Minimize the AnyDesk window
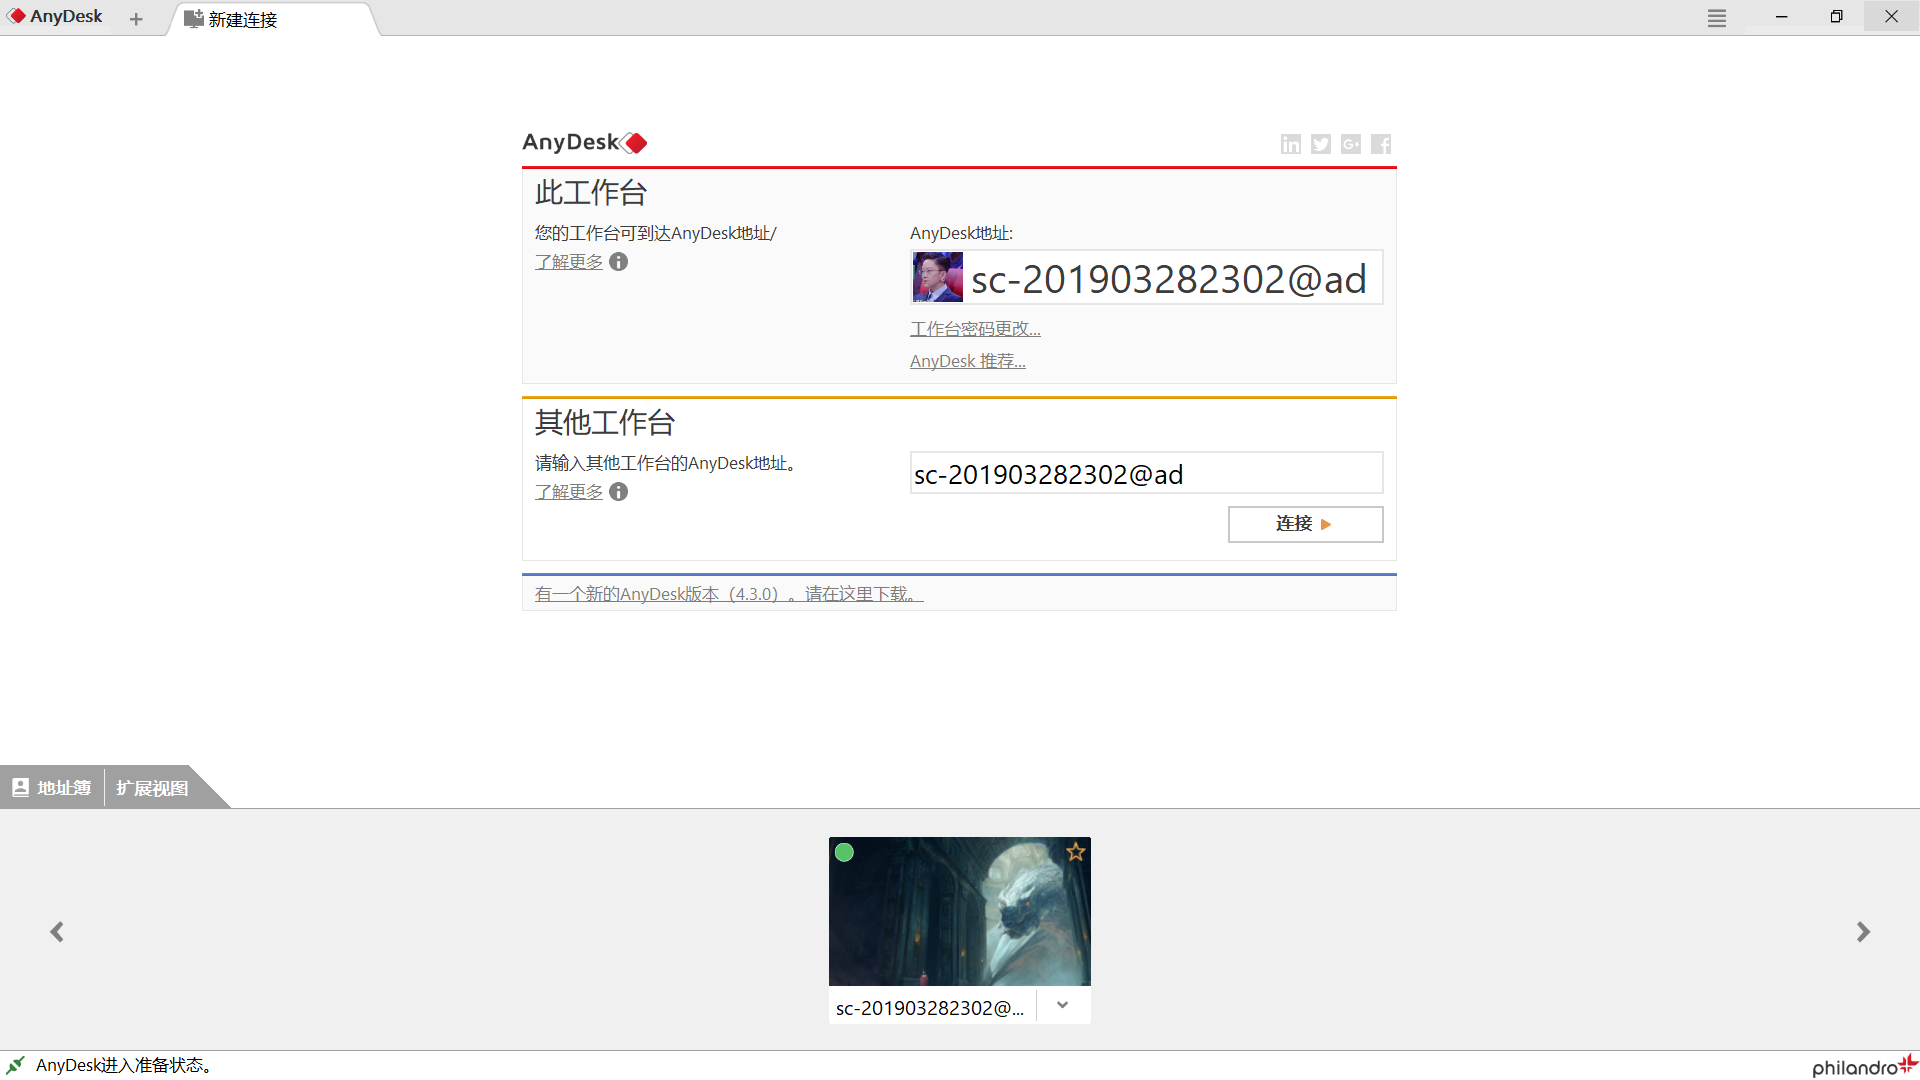The width and height of the screenshot is (1920, 1080). 1781,17
